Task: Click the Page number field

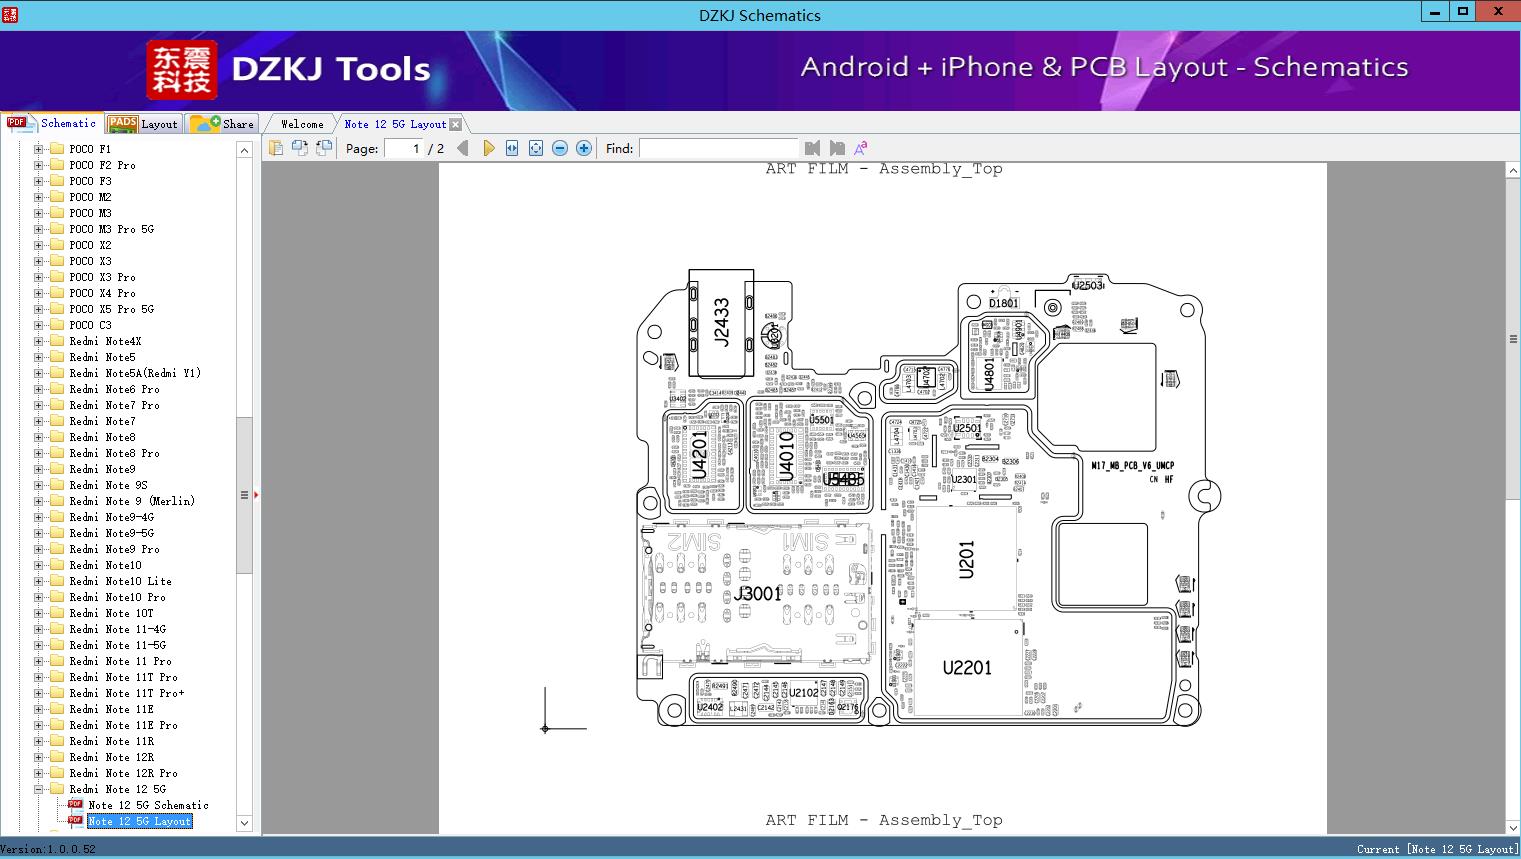Action: 404,148
